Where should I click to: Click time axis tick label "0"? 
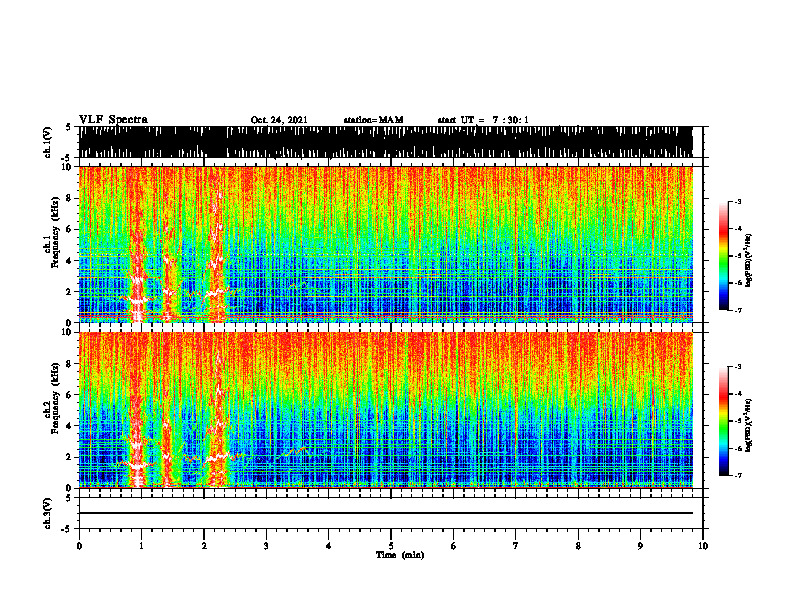point(79,546)
